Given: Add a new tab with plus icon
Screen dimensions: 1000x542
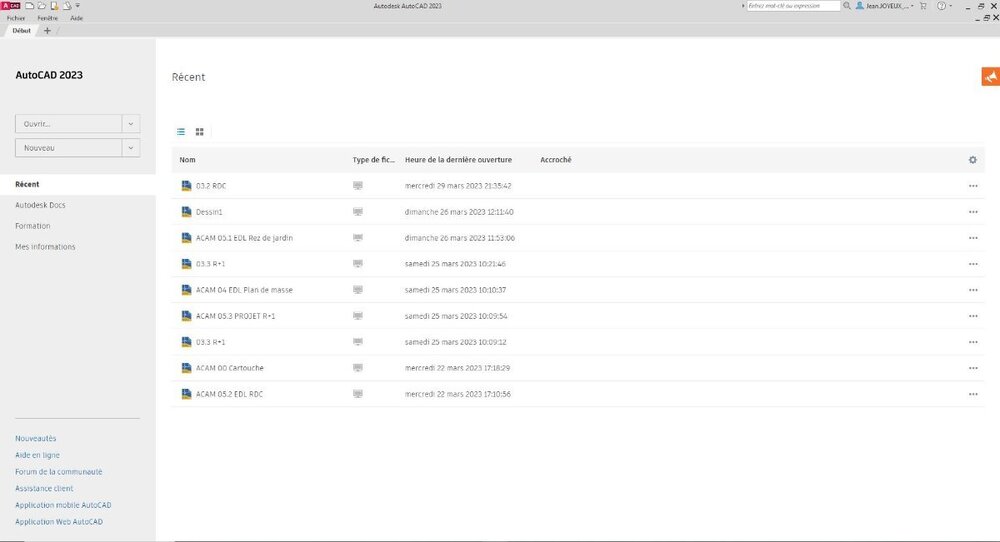Looking at the screenshot, I should (47, 31).
